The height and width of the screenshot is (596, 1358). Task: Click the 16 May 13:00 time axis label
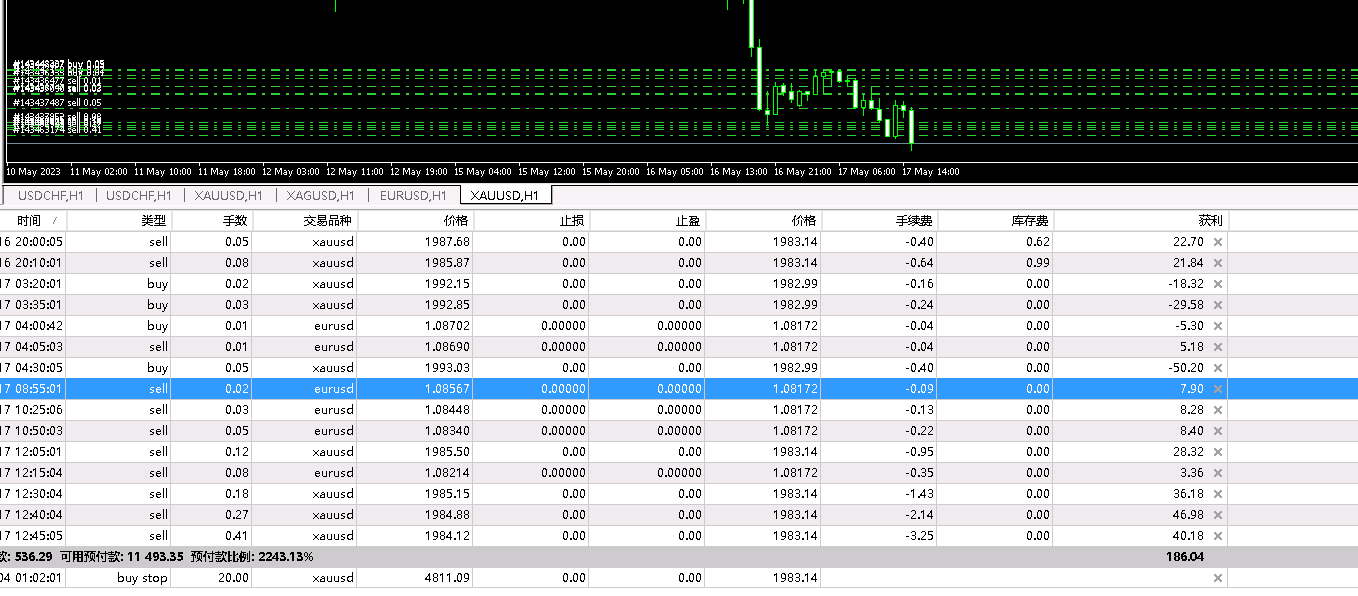pos(738,172)
